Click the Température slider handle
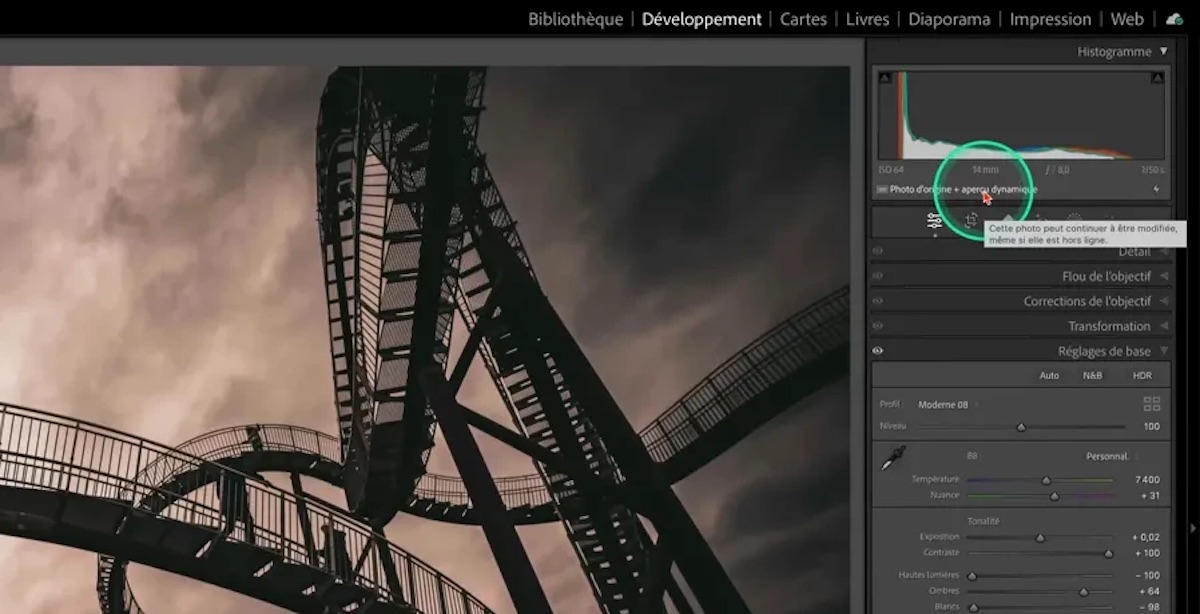1200x614 pixels. coord(1046,480)
